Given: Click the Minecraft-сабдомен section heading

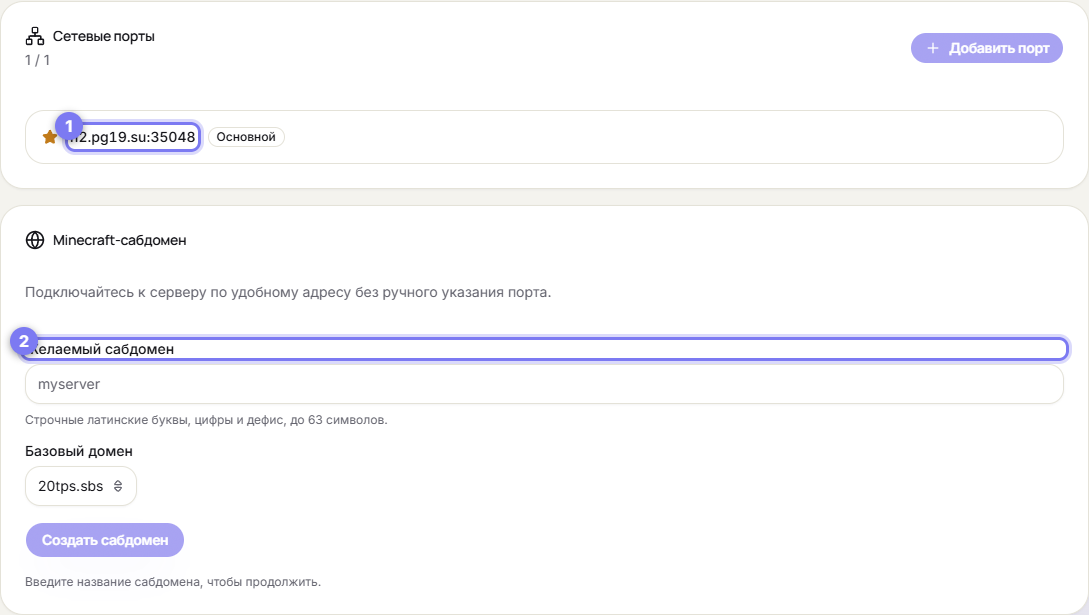Looking at the screenshot, I should tap(119, 240).
